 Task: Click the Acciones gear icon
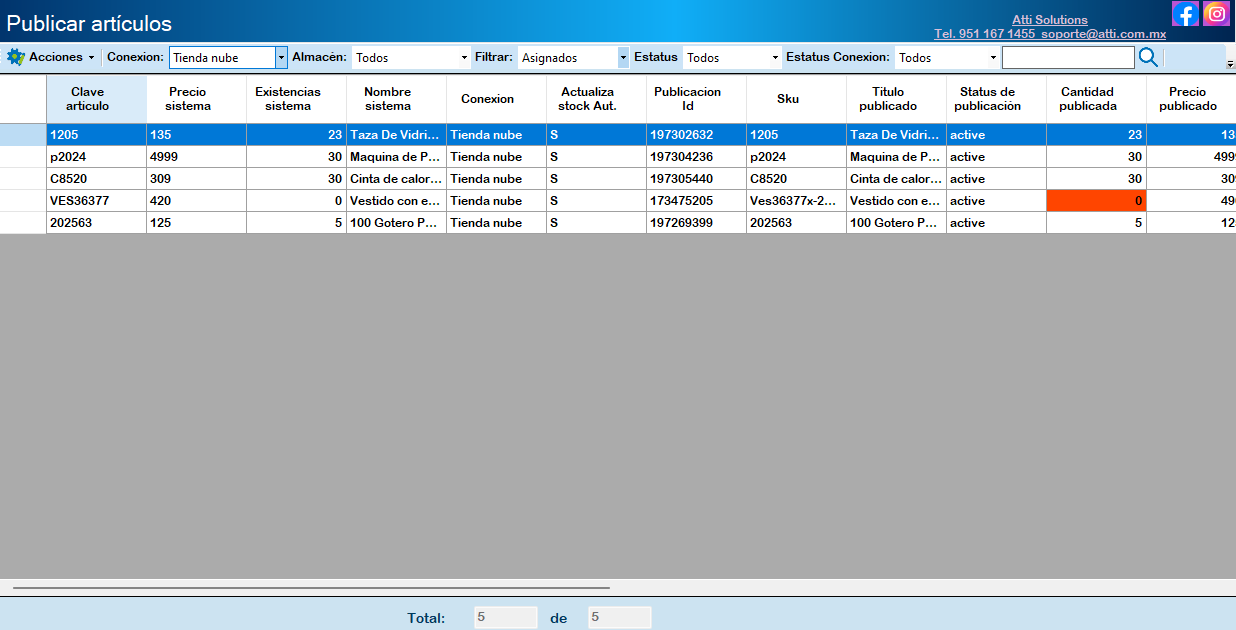pos(15,57)
